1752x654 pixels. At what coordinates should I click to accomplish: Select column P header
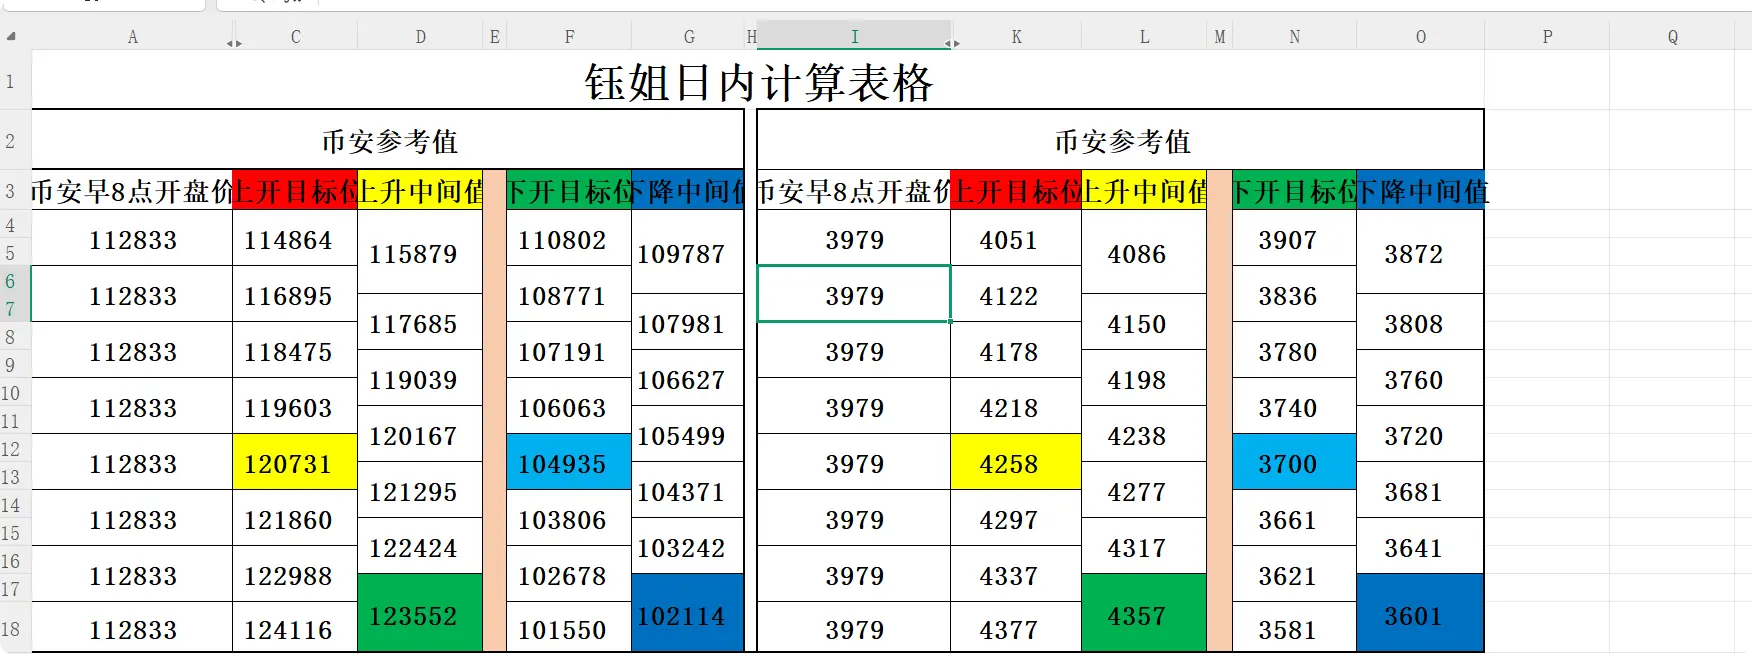pos(1547,37)
